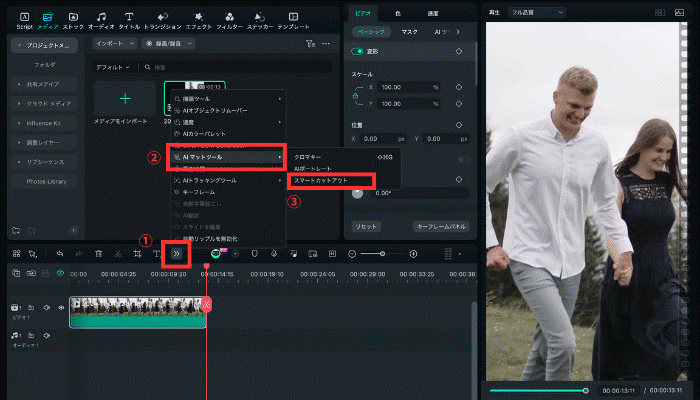700x400 pixels.
Task: Switch to the ビデオ properties tab
Action: (x=363, y=13)
